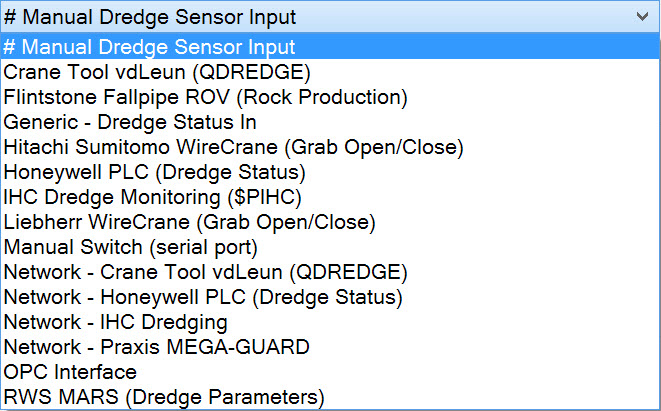
Task: Pick Liebherr WireCrane (Grab Open/Close)
Action: (x=189, y=222)
